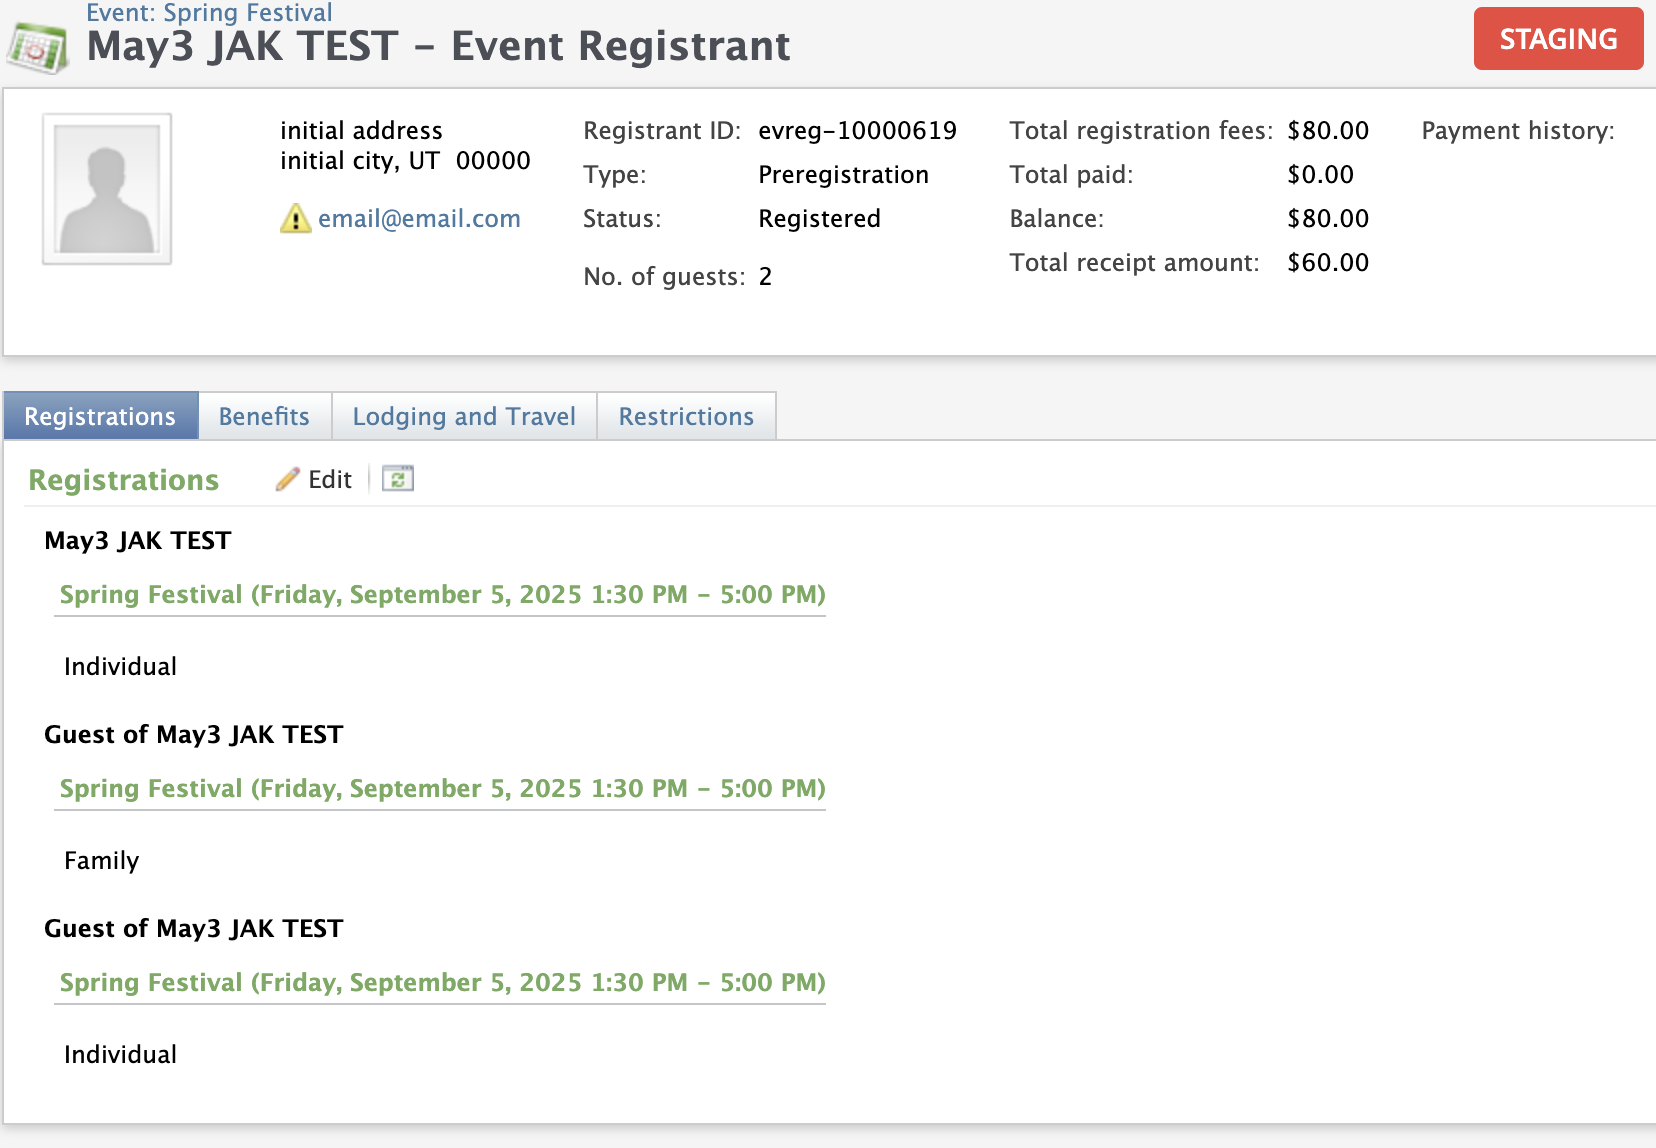The height and width of the screenshot is (1148, 1656).
Task: Click the refresh icon next to Edit
Action: 397,479
